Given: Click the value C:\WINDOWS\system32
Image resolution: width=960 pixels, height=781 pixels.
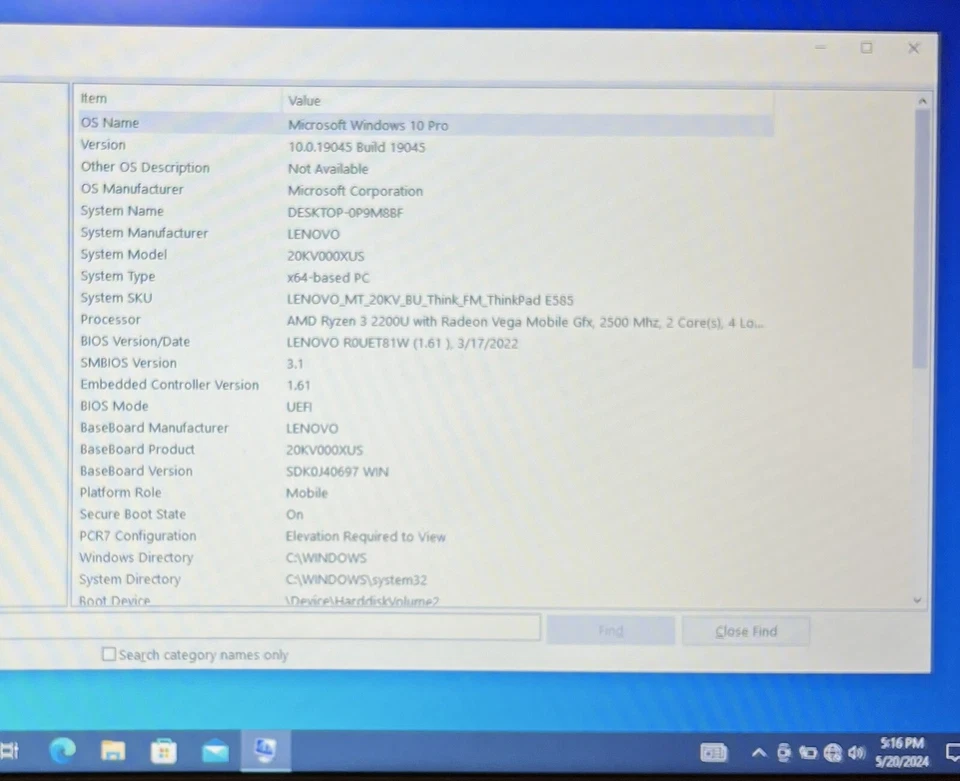Looking at the screenshot, I should [x=356, y=580].
